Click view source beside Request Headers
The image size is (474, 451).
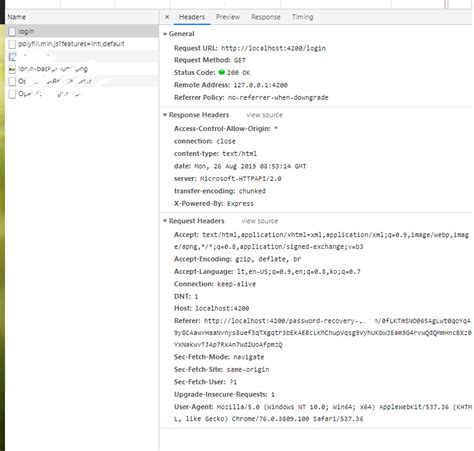(260, 221)
